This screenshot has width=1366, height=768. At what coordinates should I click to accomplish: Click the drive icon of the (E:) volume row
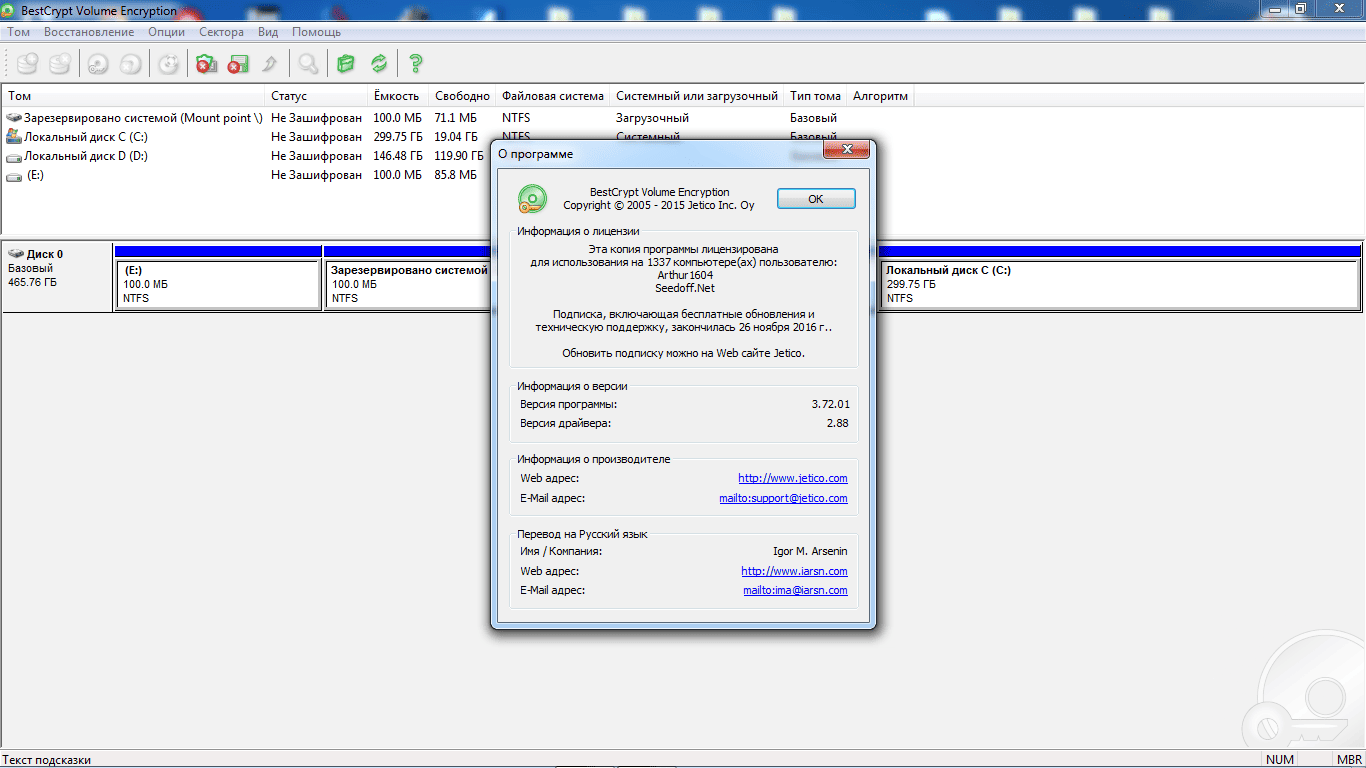14,176
